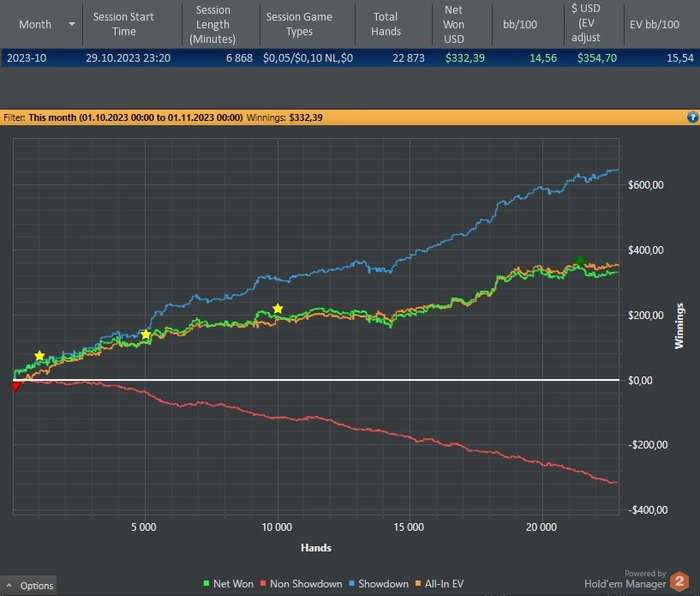Viewport: 700px width, 596px height.
Task: Click the Month column header
Action: tap(35, 24)
